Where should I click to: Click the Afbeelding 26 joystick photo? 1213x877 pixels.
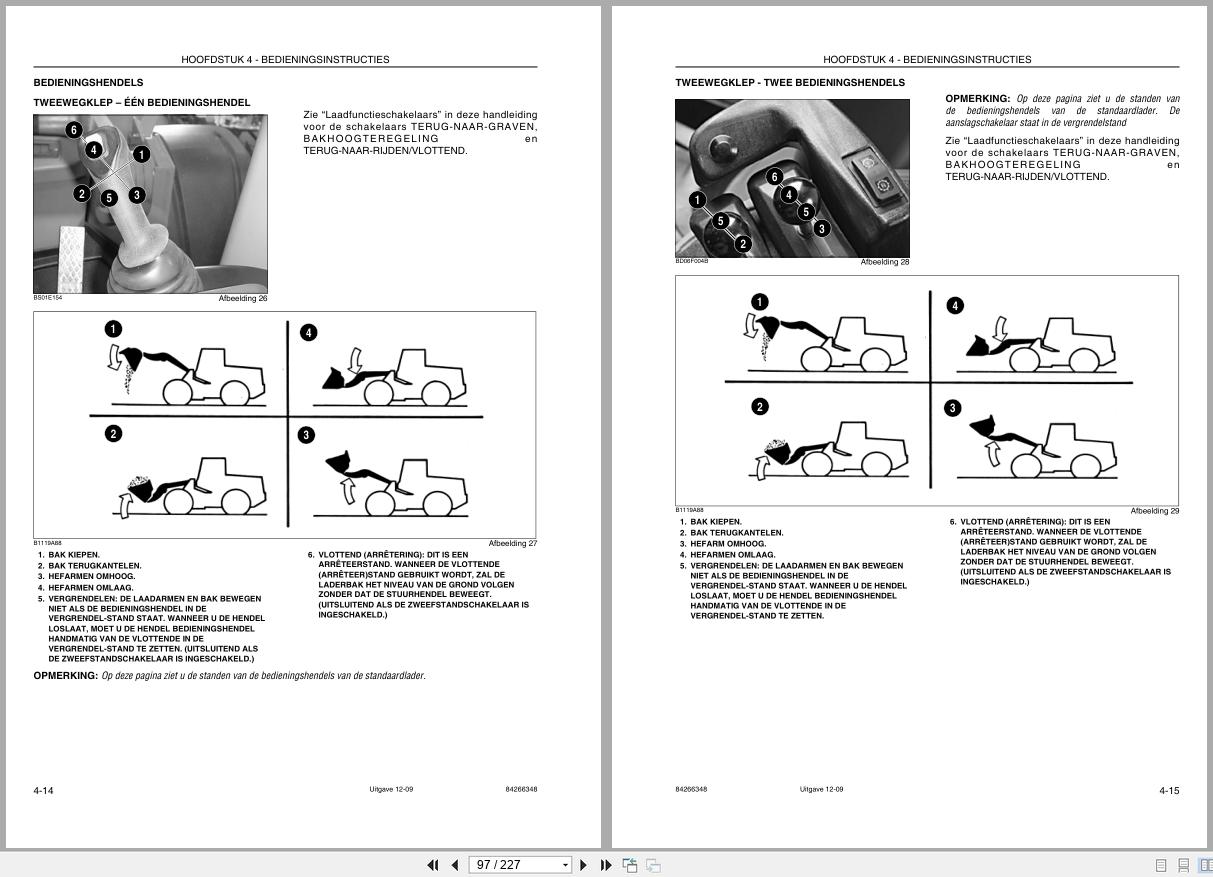pyautogui.click(x=151, y=204)
